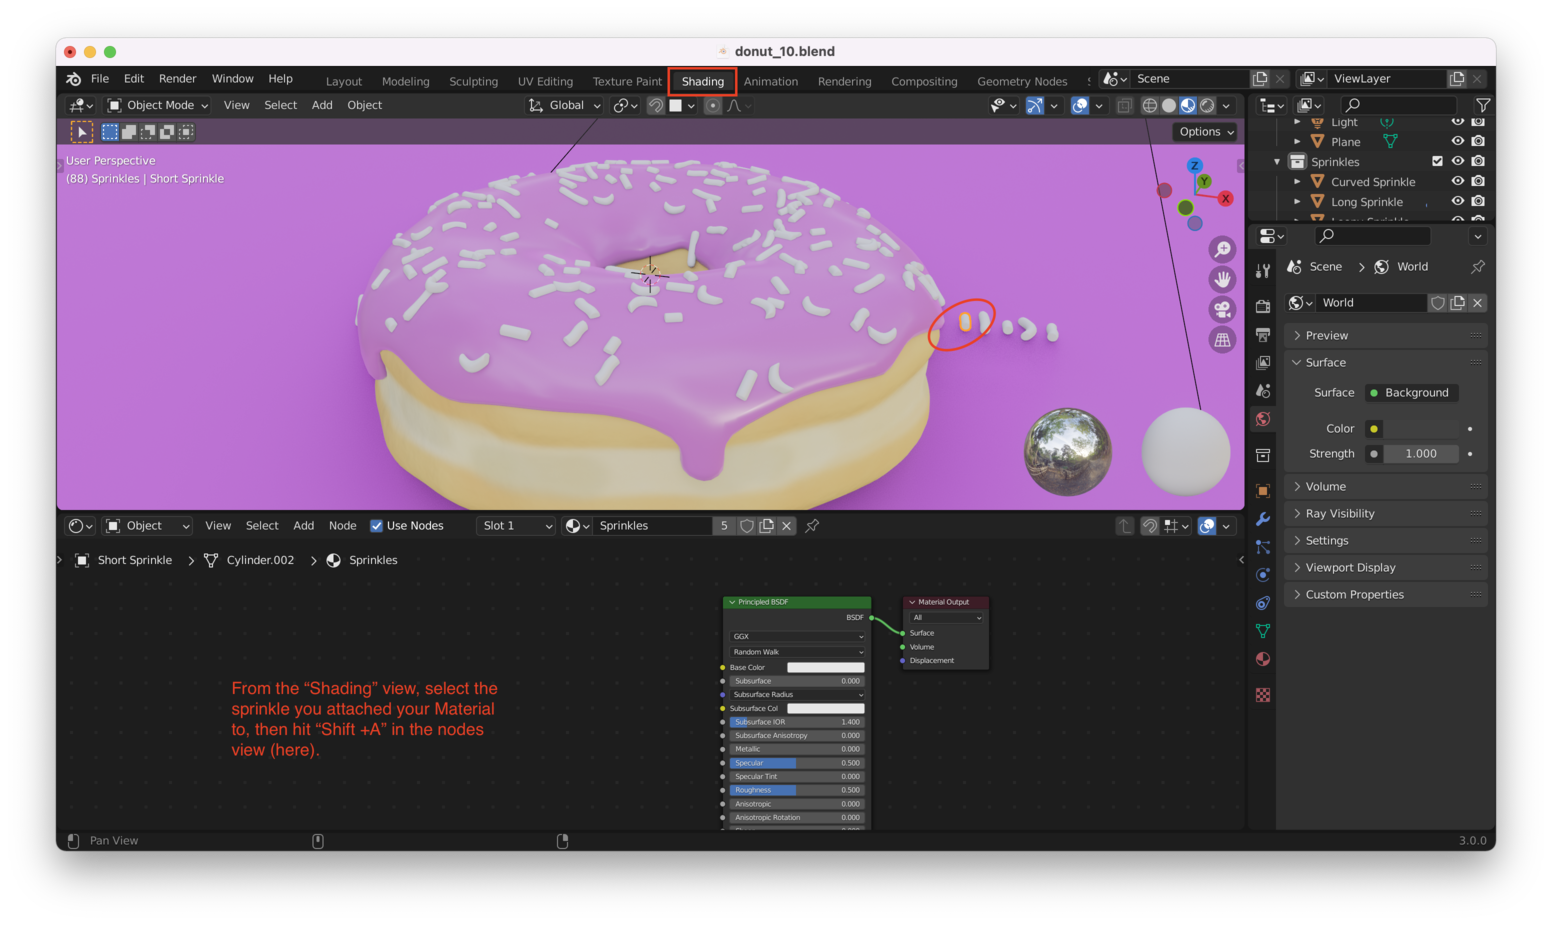Click the Strength value field
Viewport: 1552px width, 925px height.
1420,453
